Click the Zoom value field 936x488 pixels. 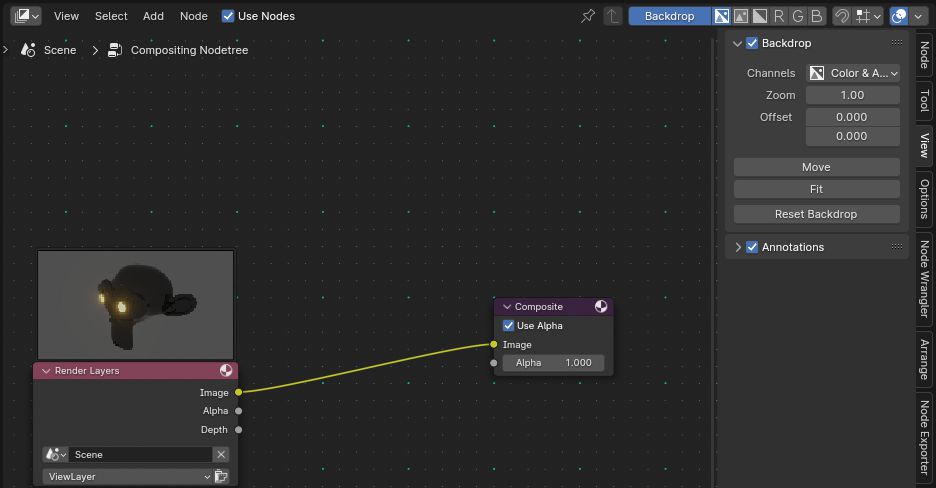coord(852,95)
